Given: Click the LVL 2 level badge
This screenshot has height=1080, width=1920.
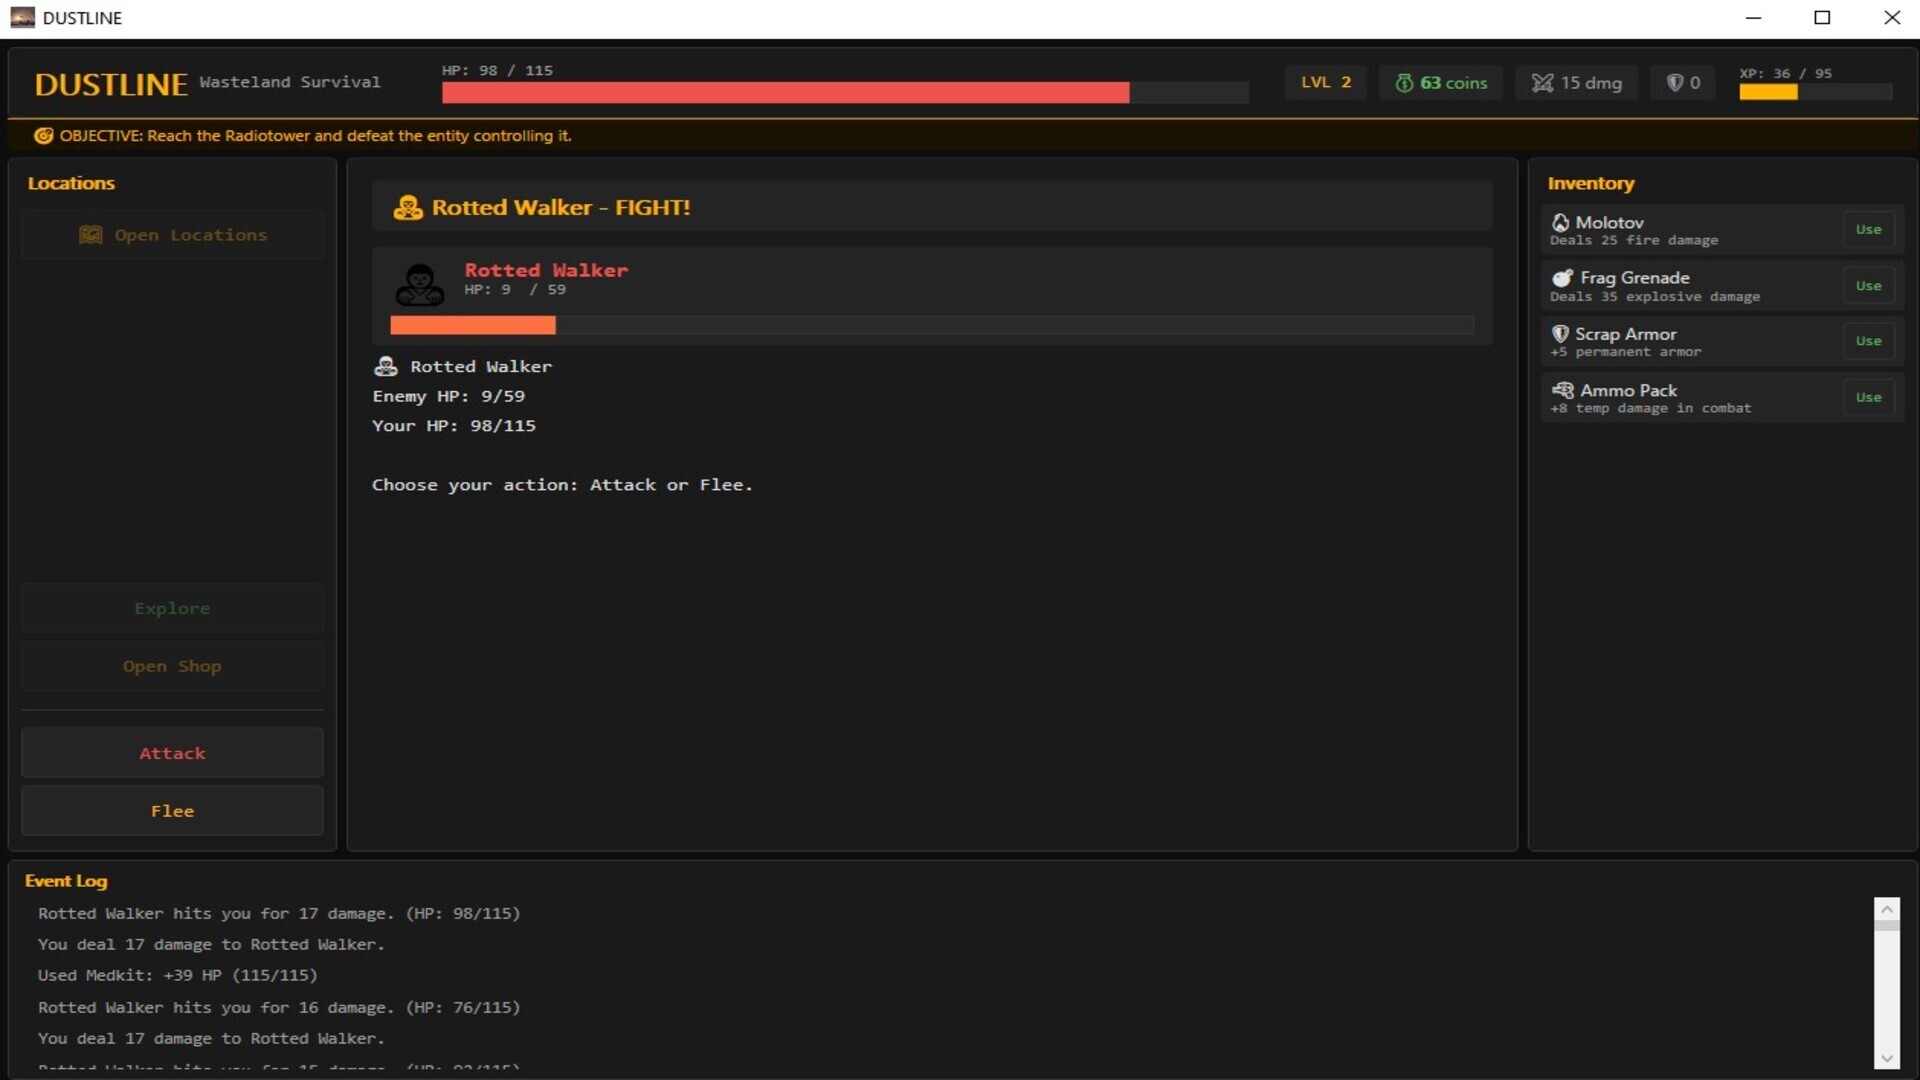Looking at the screenshot, I should click(x=1325, y=83).
